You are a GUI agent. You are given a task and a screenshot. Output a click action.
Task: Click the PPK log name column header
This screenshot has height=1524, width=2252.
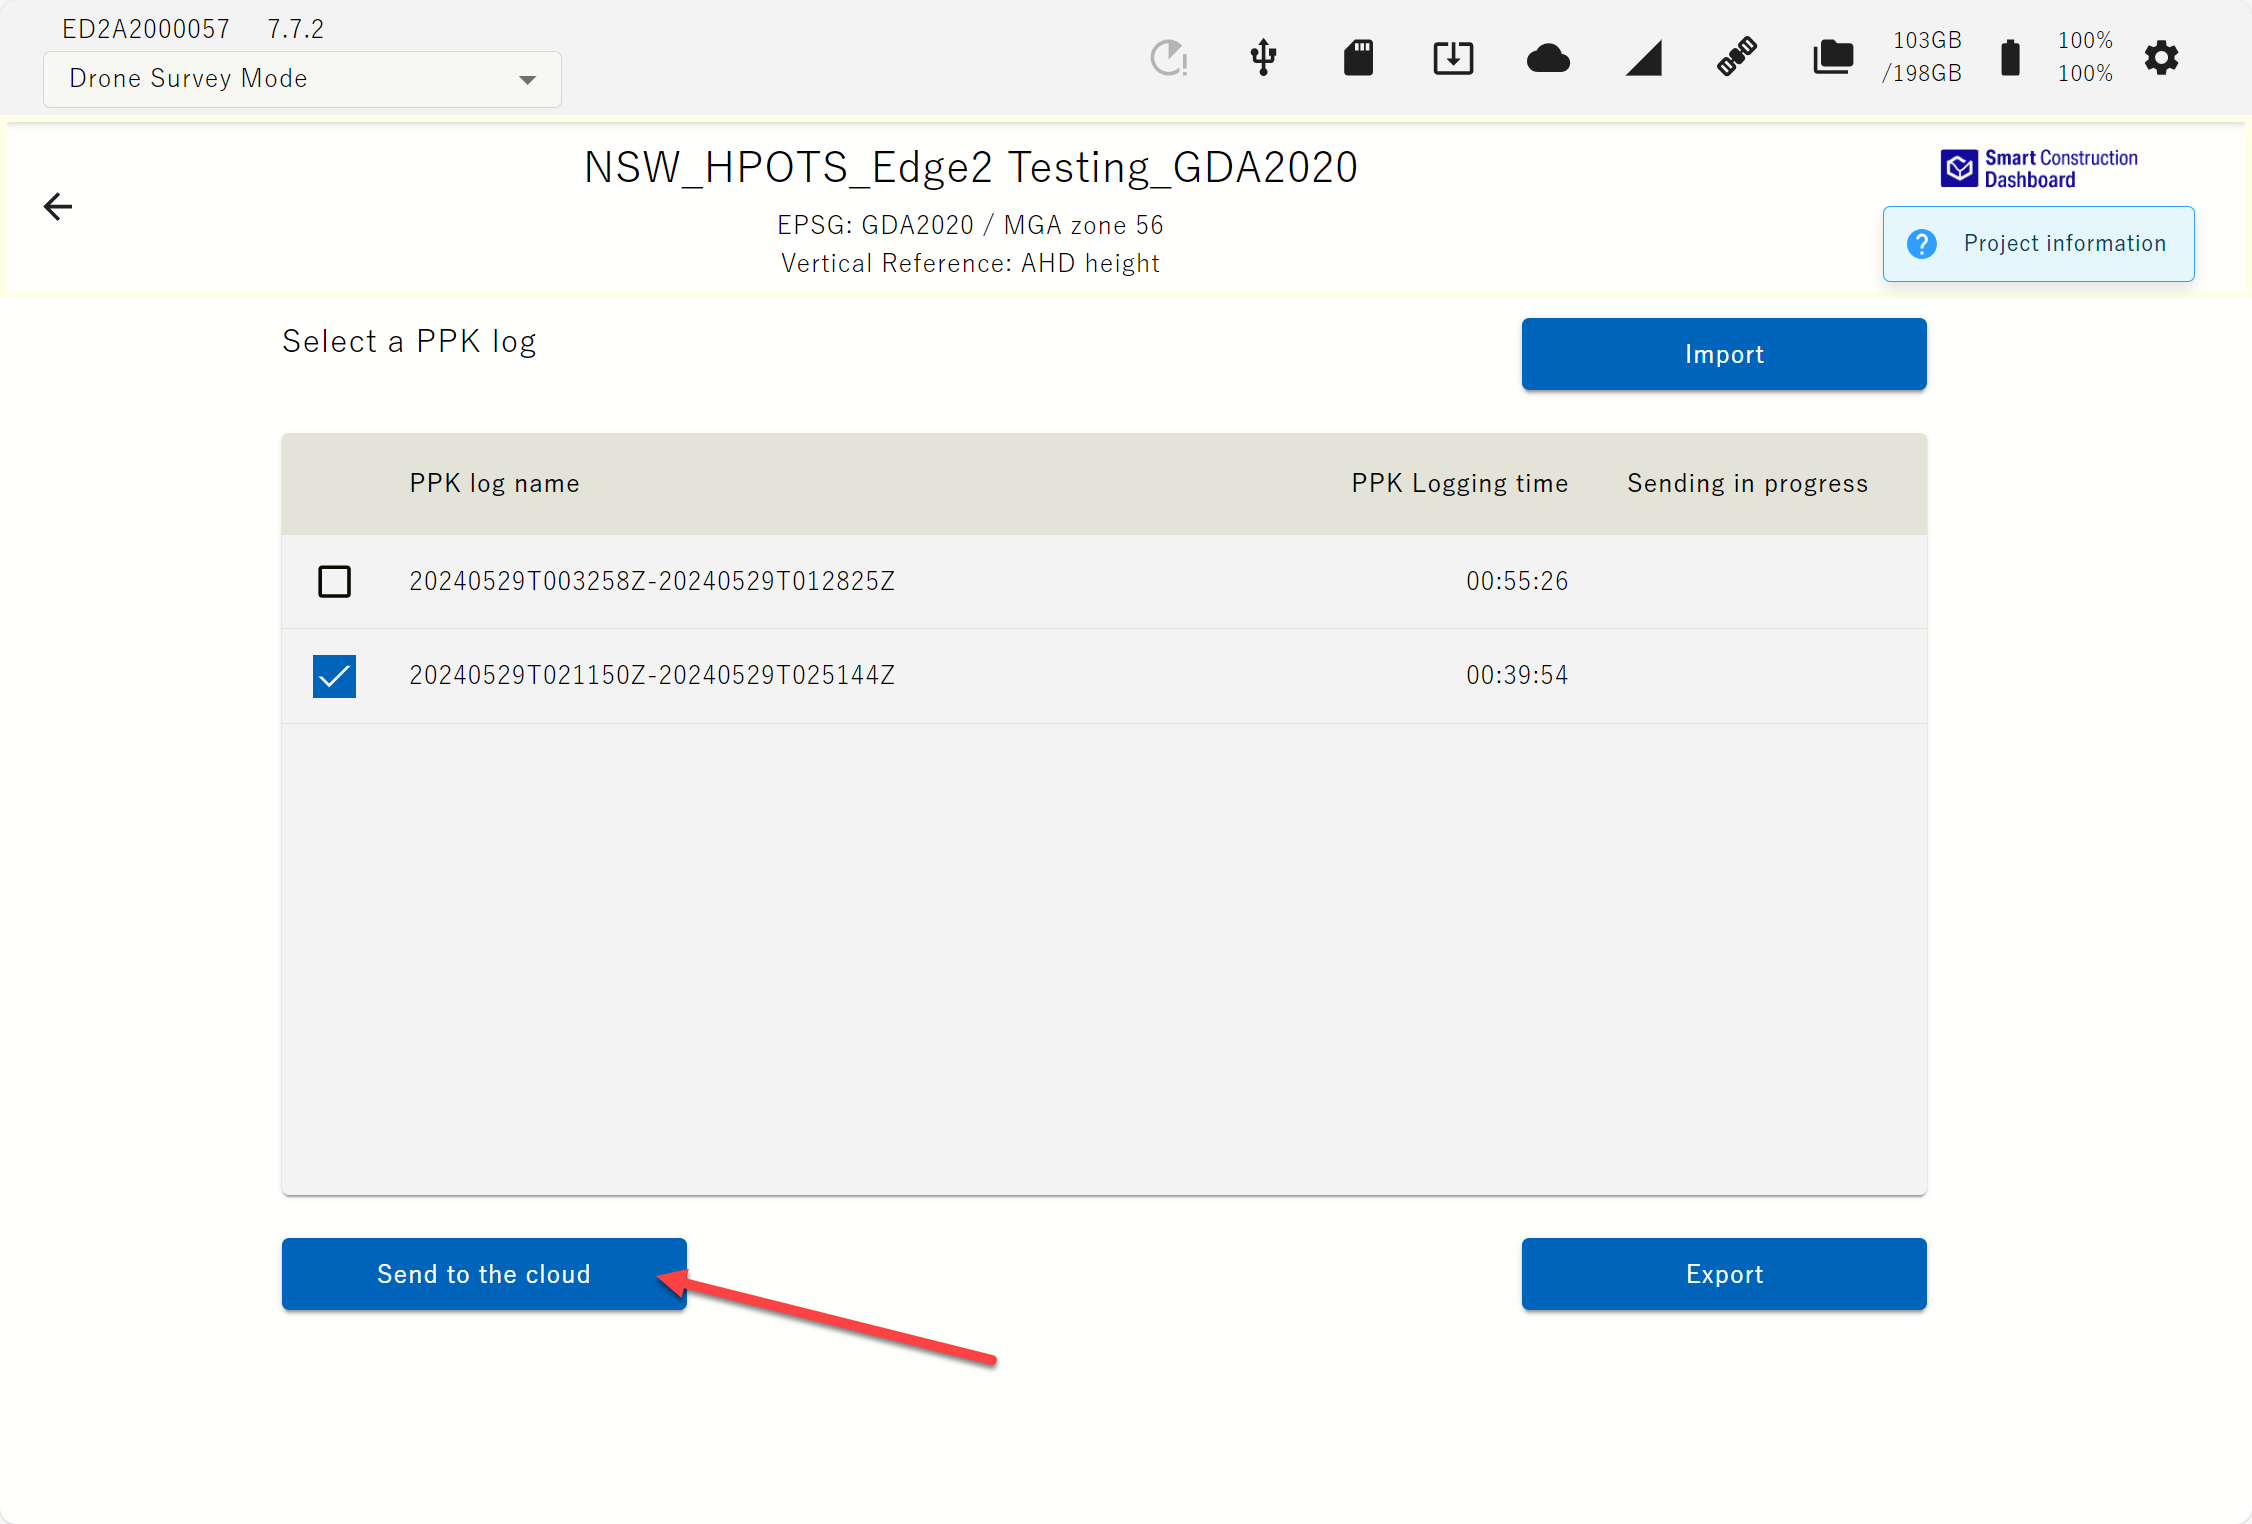pos(494,483)
